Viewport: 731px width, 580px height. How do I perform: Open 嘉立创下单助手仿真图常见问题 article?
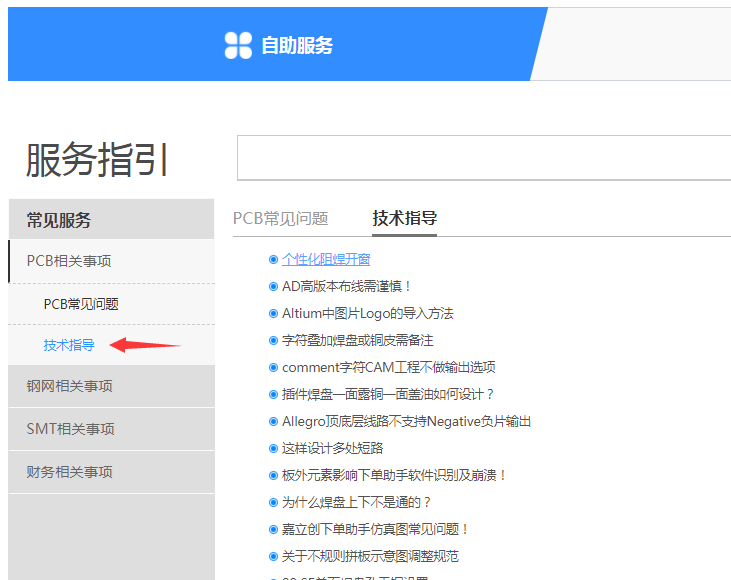pyautogui.click(x=376, y=529)
